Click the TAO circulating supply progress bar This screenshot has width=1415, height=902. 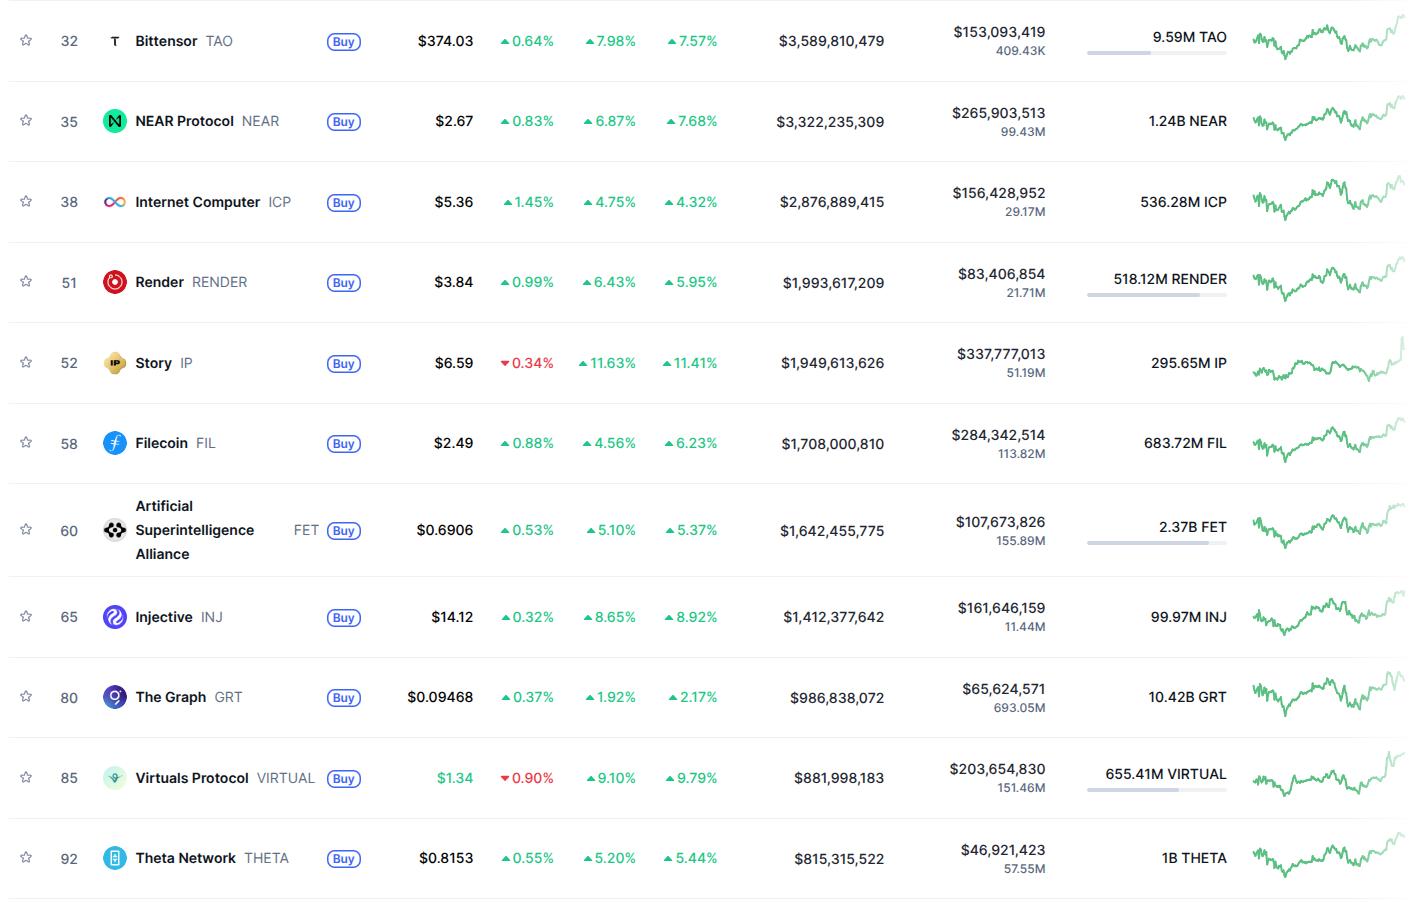point(1157,53)
